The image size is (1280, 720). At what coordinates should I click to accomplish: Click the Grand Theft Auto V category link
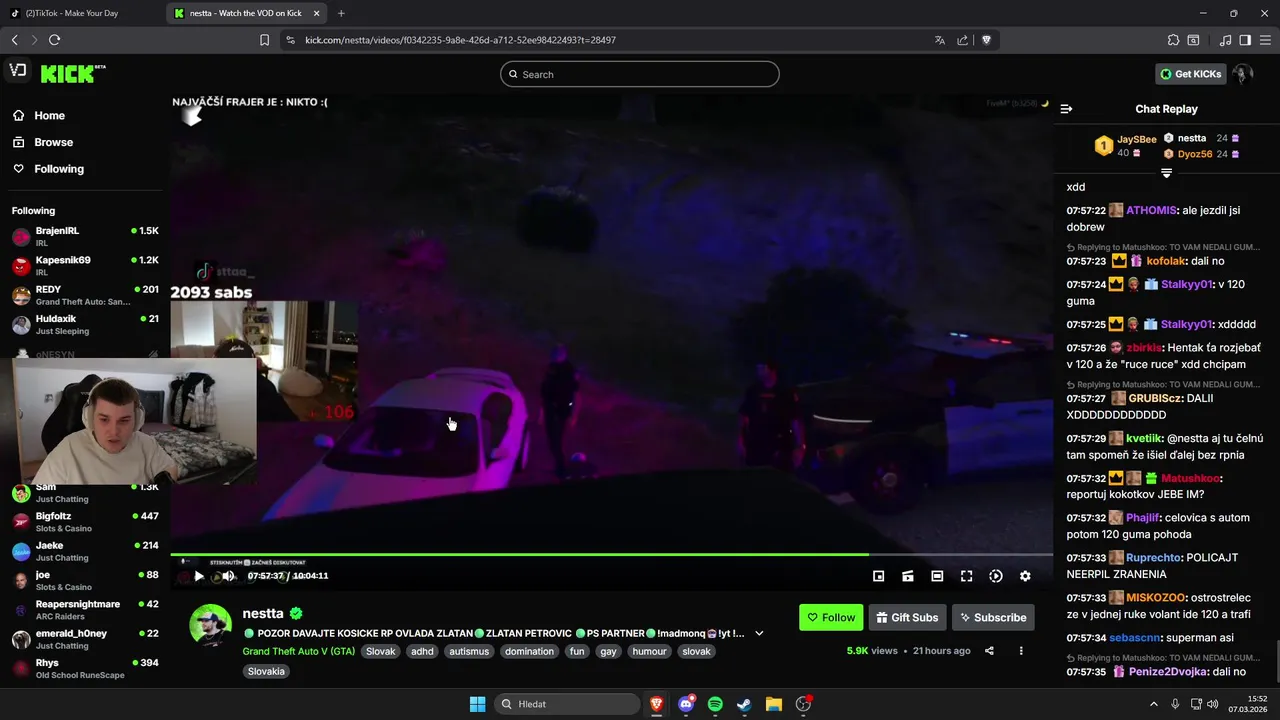click(x=298, y=651)
